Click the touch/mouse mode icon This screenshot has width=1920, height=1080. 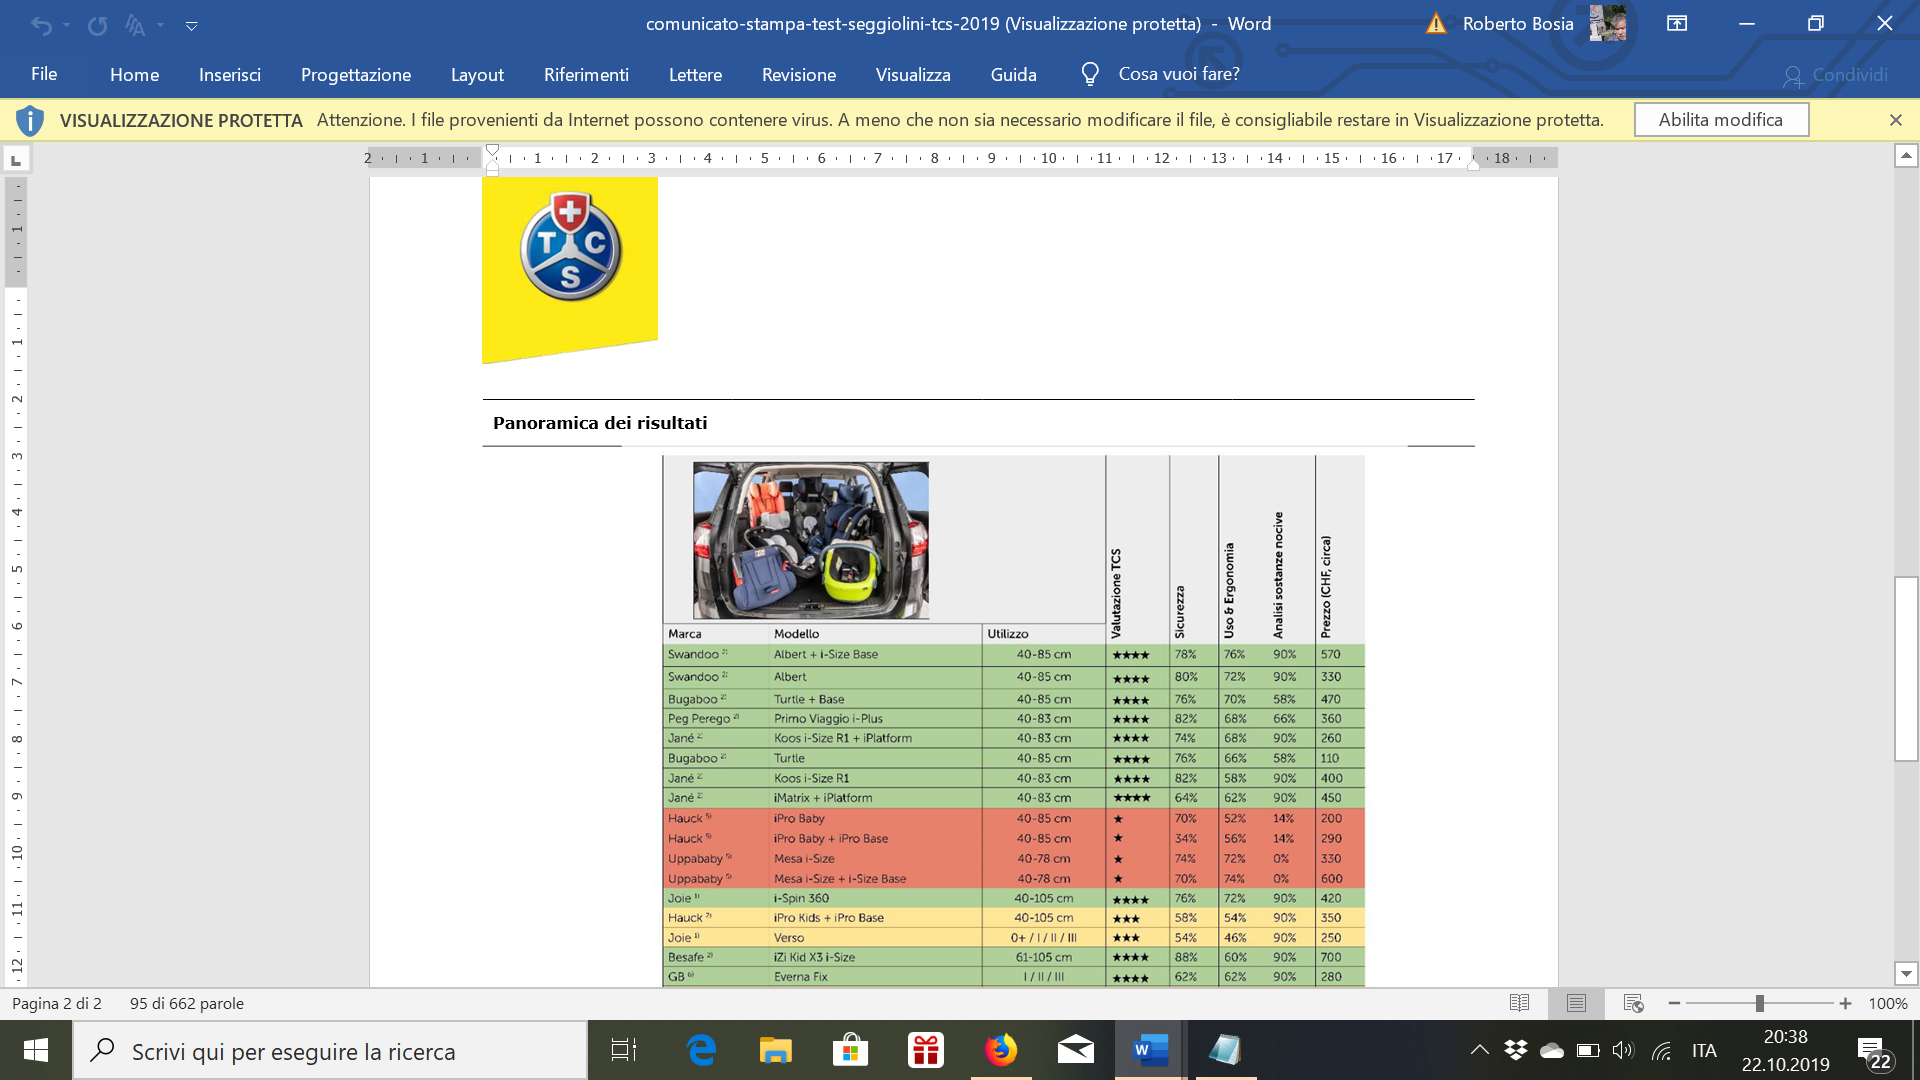tap(135, 25)
